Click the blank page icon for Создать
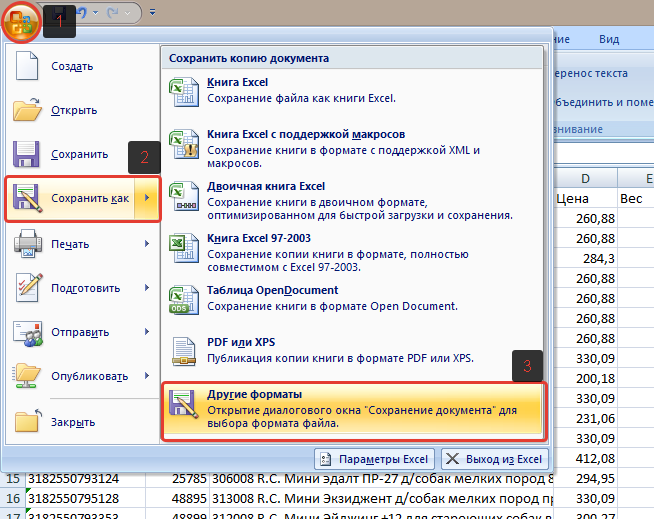The width and height of the screenshot is (654, 519). [27, 66]
